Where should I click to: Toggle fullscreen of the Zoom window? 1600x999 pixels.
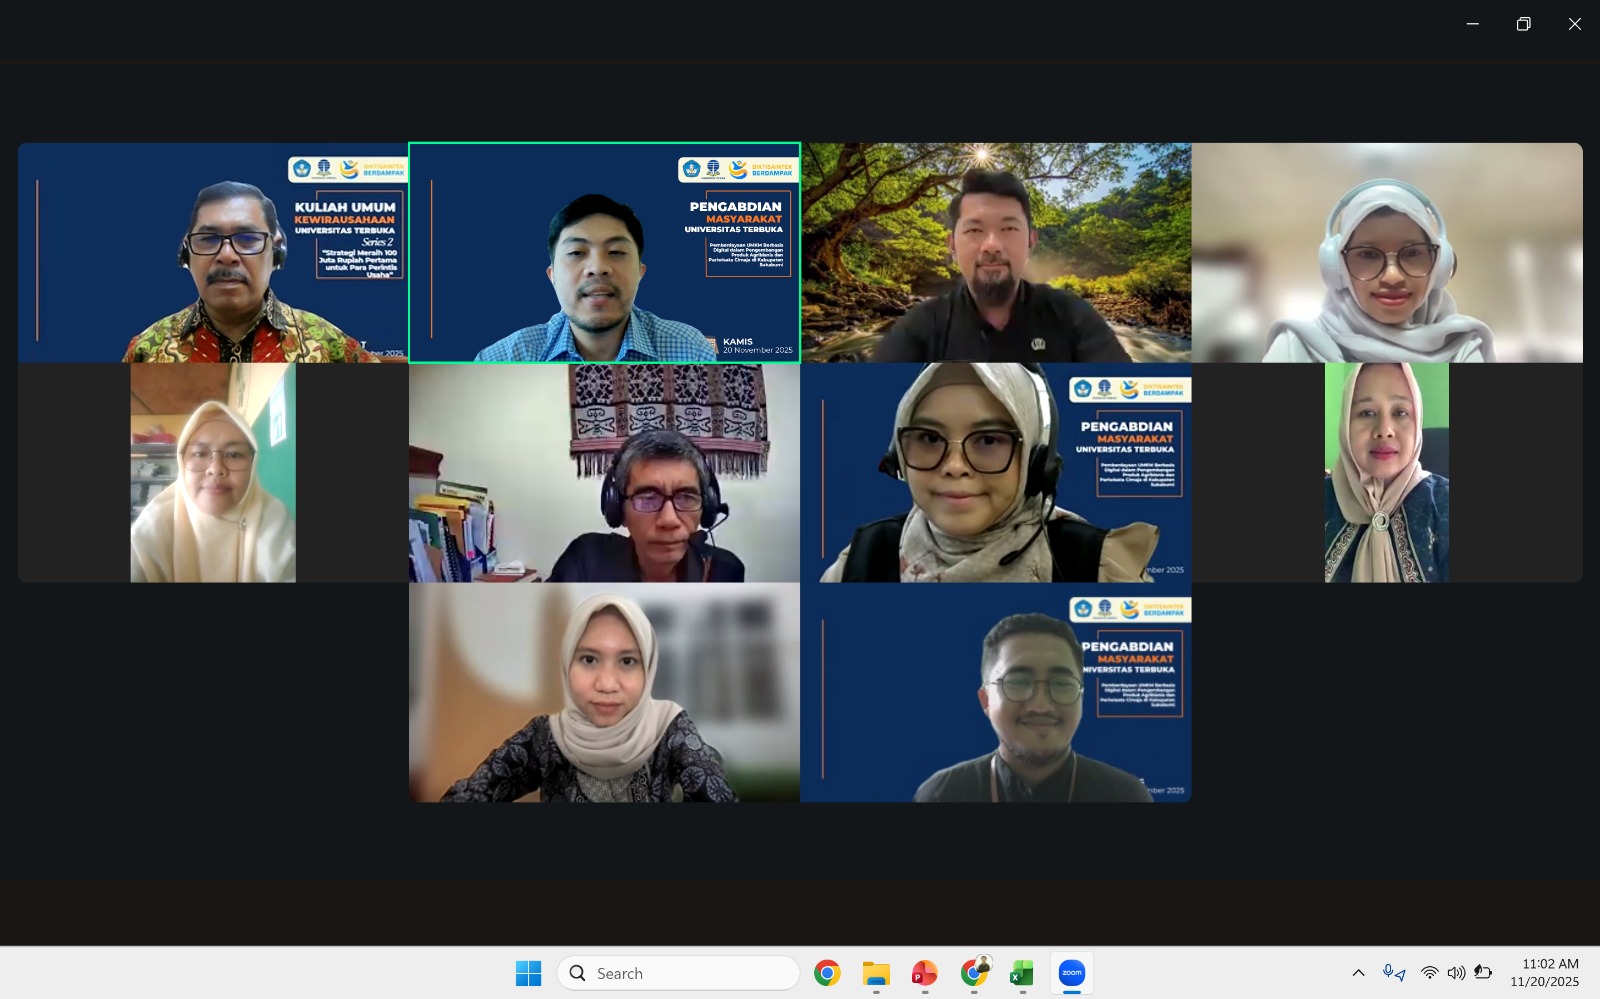(1524, 23)
